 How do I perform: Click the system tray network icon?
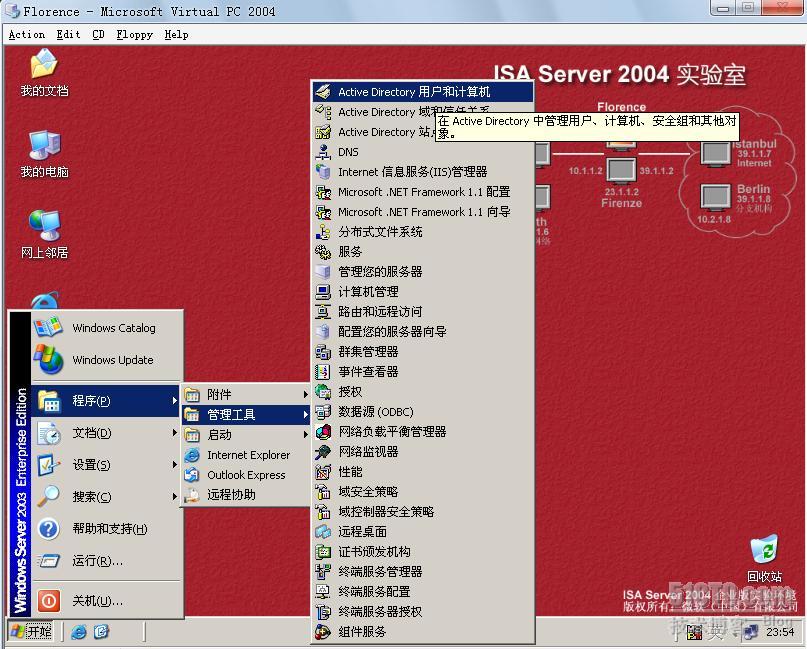pos(751,632)
